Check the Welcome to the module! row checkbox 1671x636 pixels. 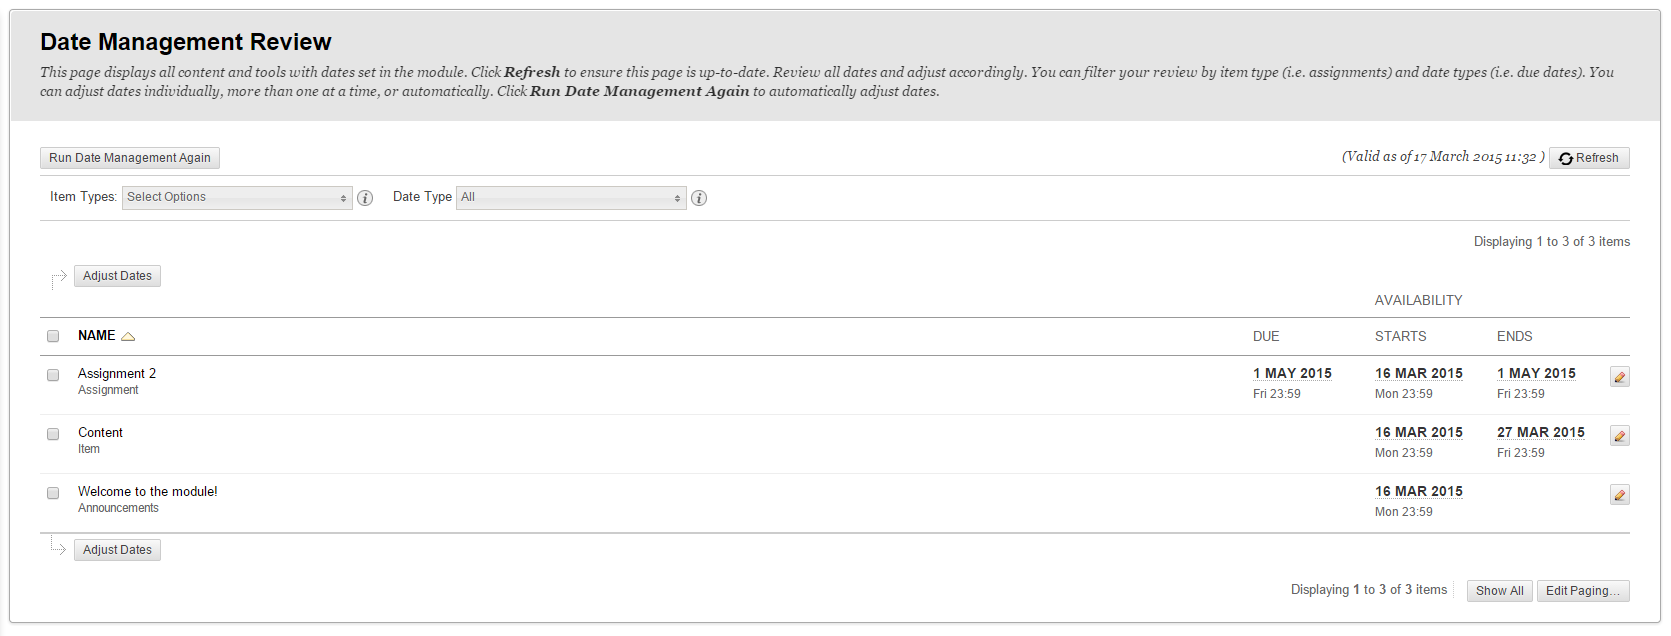(53, 493)
